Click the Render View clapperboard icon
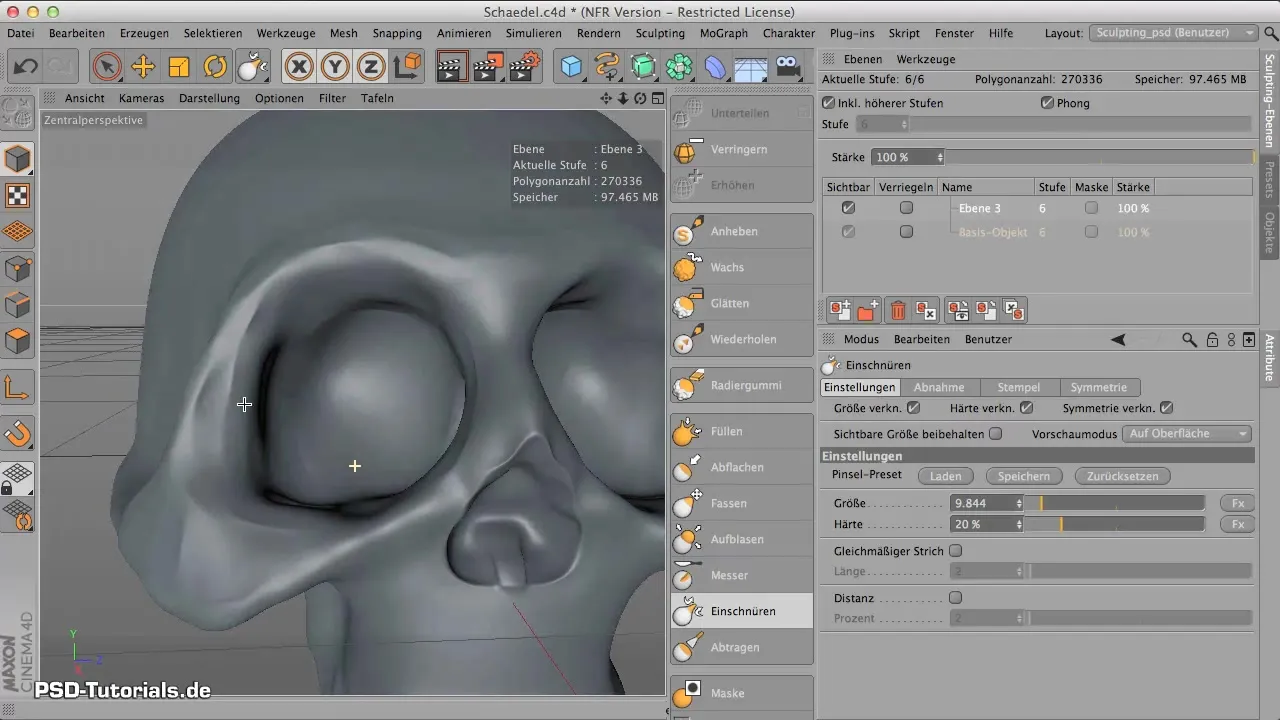The width and height of the screenshot is (1280, 720). (452, 67)
